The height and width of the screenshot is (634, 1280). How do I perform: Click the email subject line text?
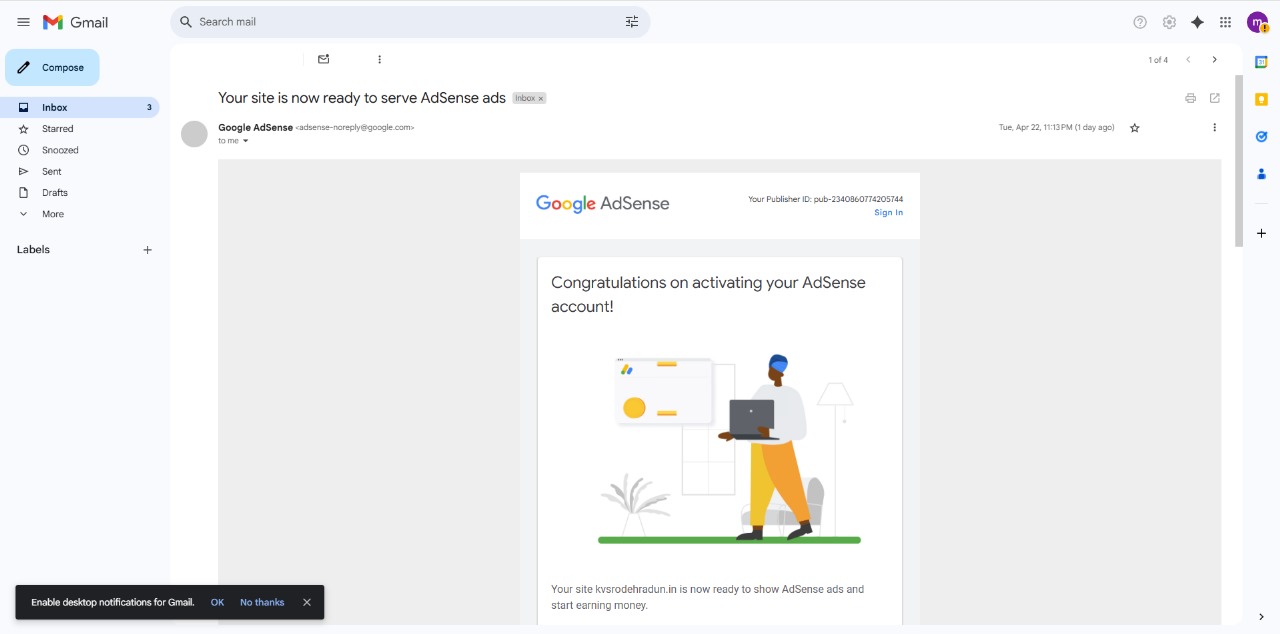[x=362, y=98]
